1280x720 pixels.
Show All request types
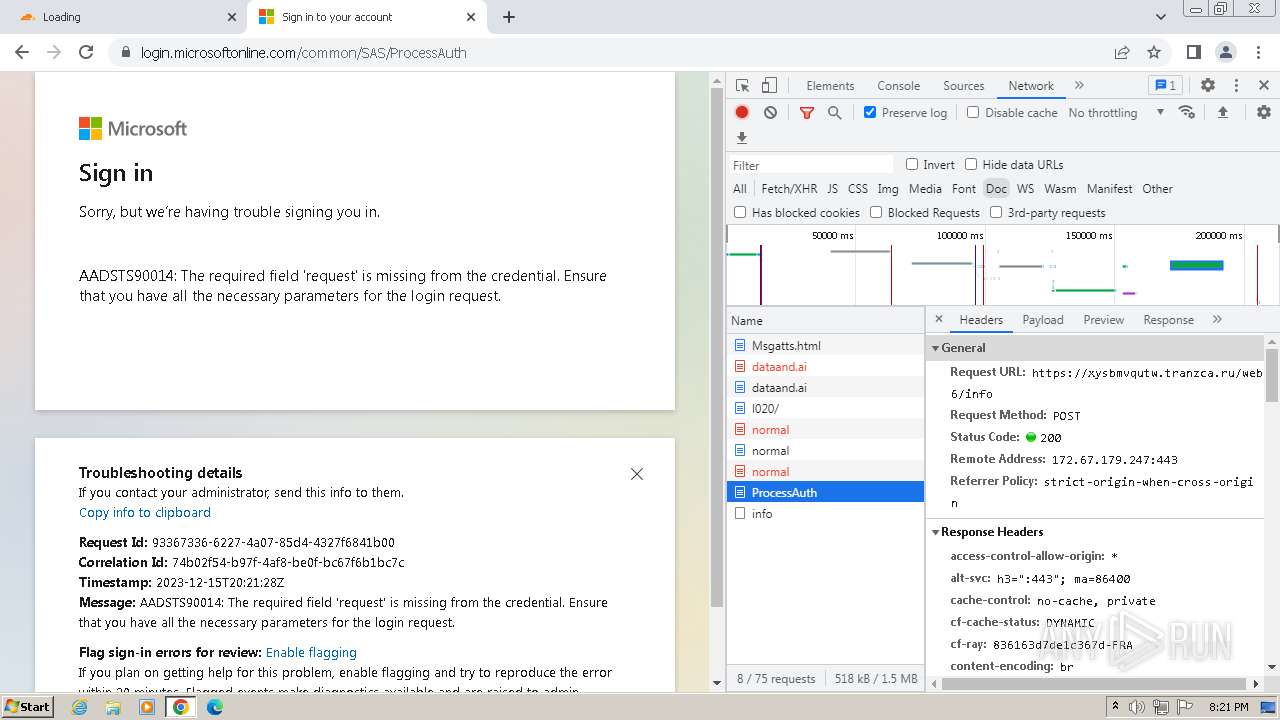coord(740,188)
